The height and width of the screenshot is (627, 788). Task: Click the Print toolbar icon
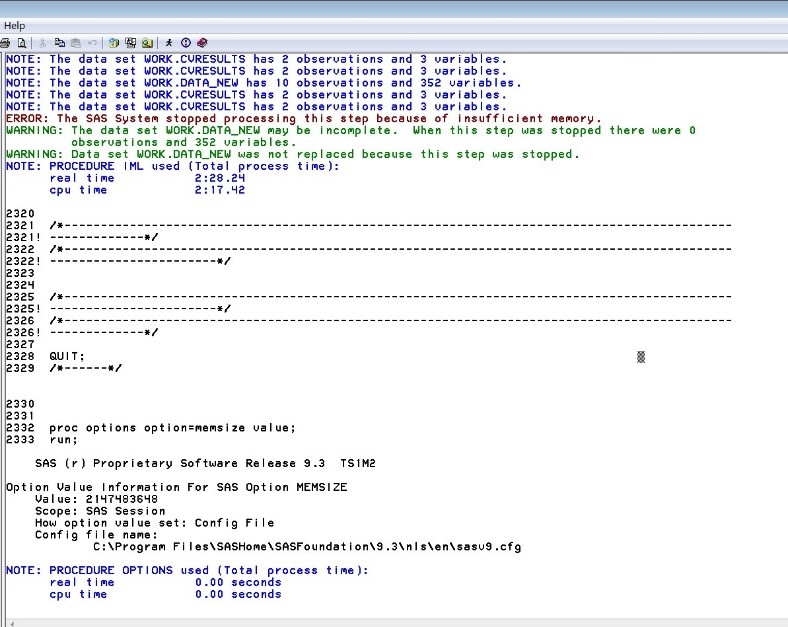tap(6, 43)
